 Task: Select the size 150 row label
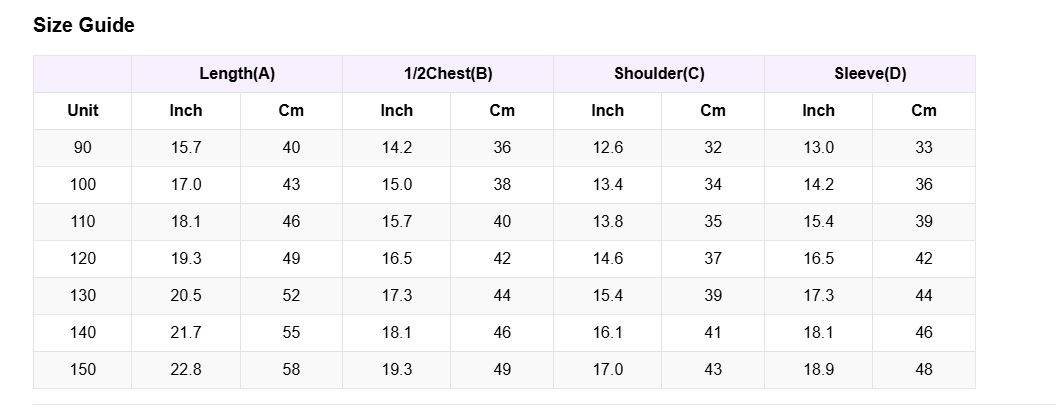tap(83, 370)
